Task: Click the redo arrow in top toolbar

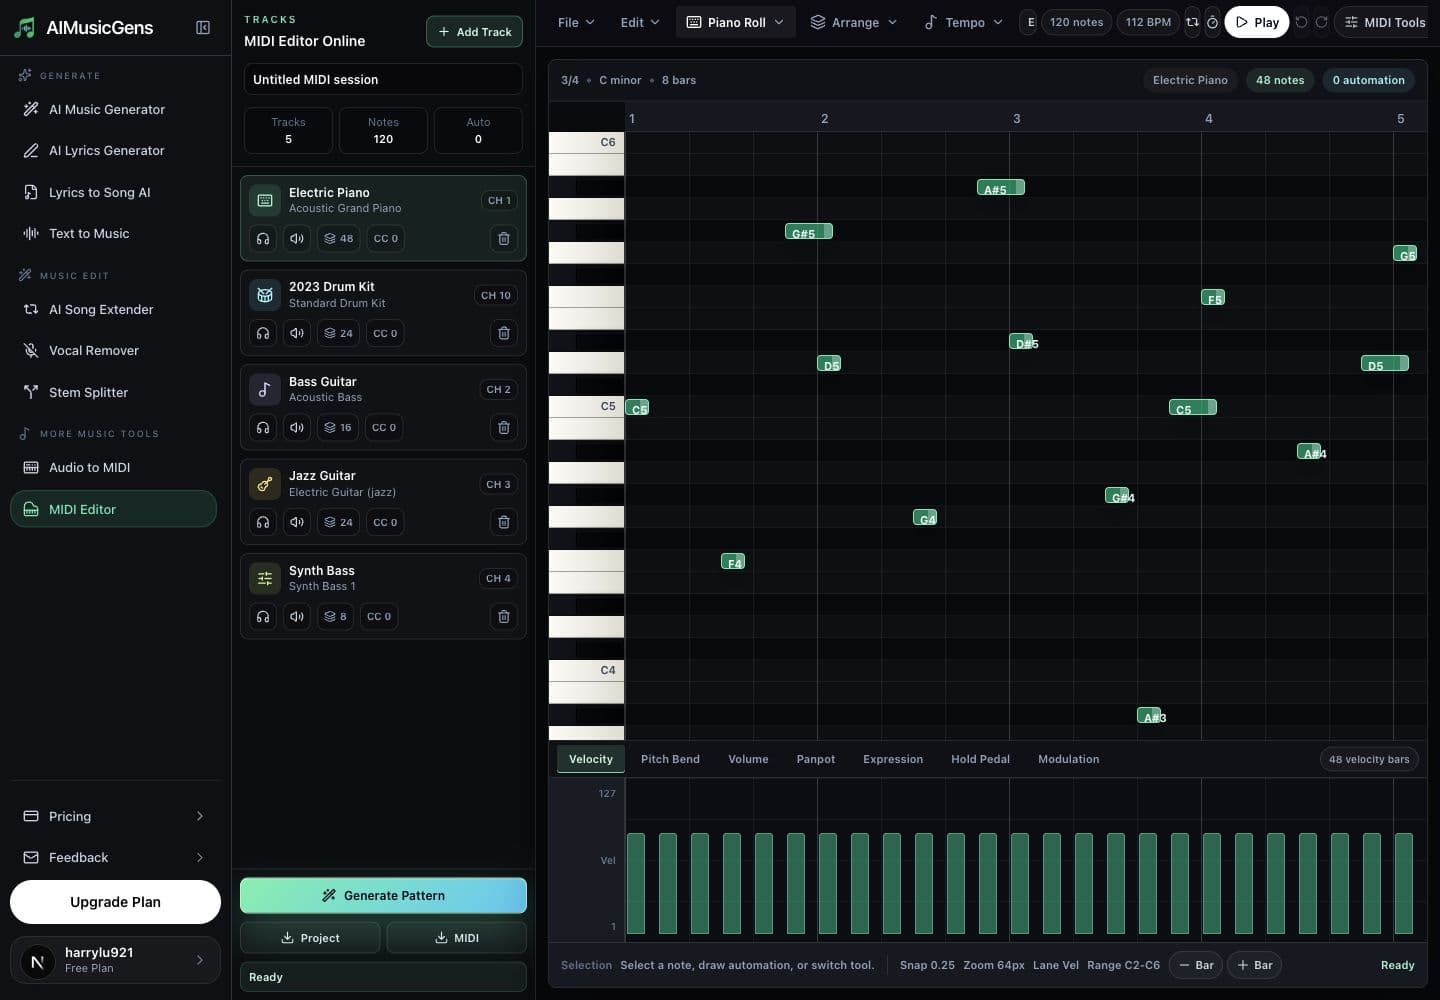Action: pyautogui.click(x=1321, y=22)
